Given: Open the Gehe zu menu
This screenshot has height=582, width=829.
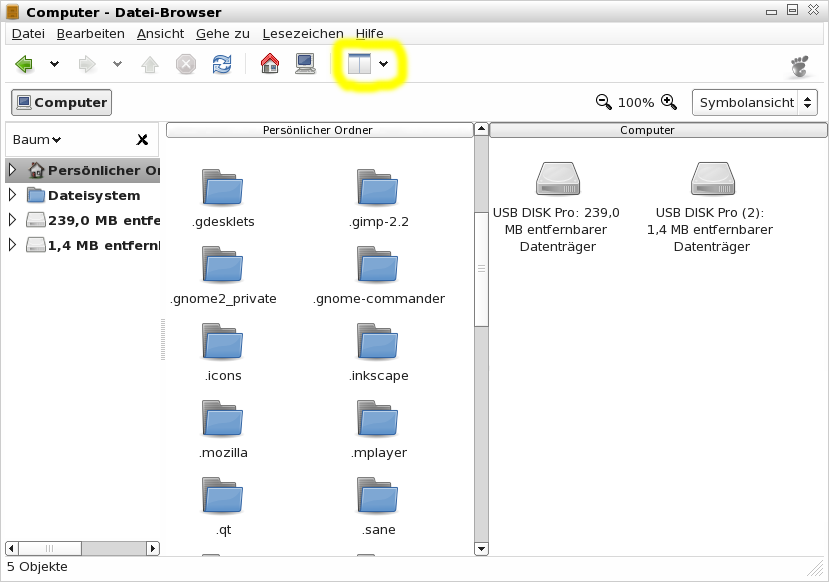Looking at the screenshot, I should [x=223, y=34].
